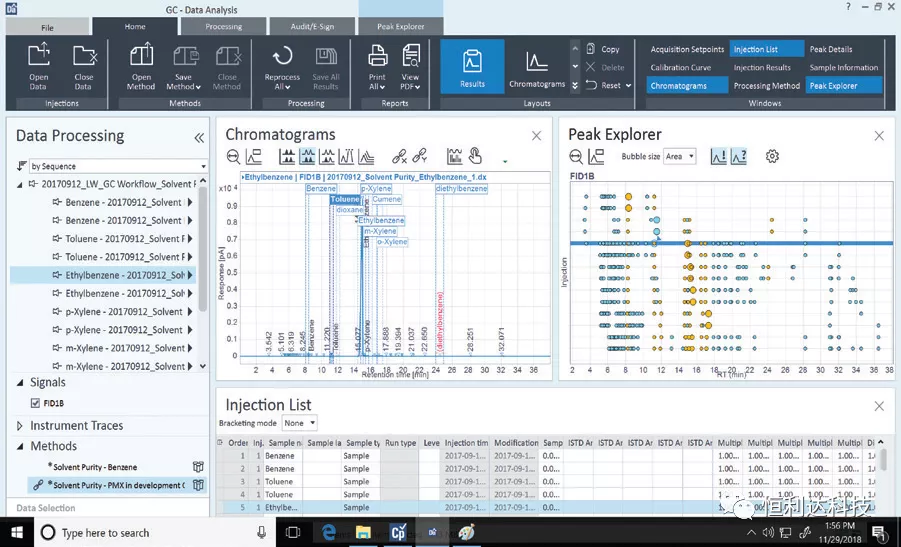Collapse the Data Processing panel
Screen dimensions: 901x547
pyautogui.click(x=198, y=138)
